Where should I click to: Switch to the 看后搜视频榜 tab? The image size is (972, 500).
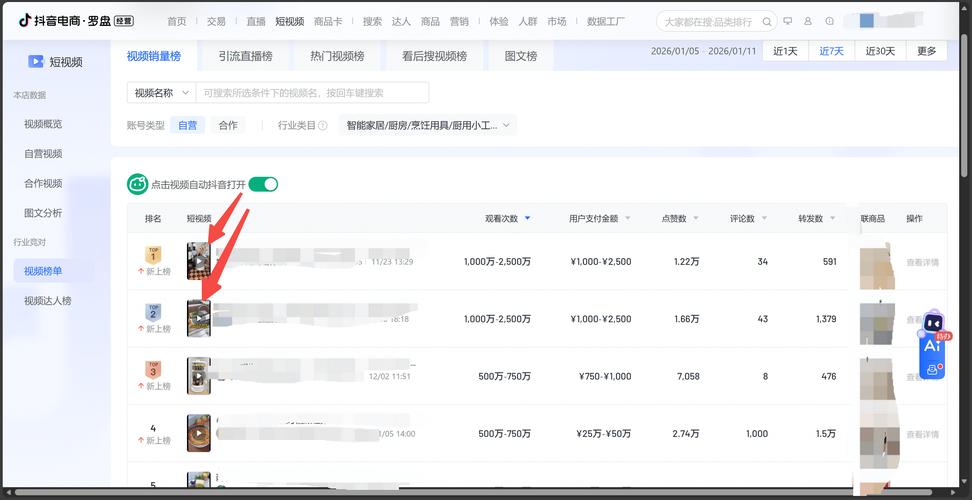click(434, 56)
